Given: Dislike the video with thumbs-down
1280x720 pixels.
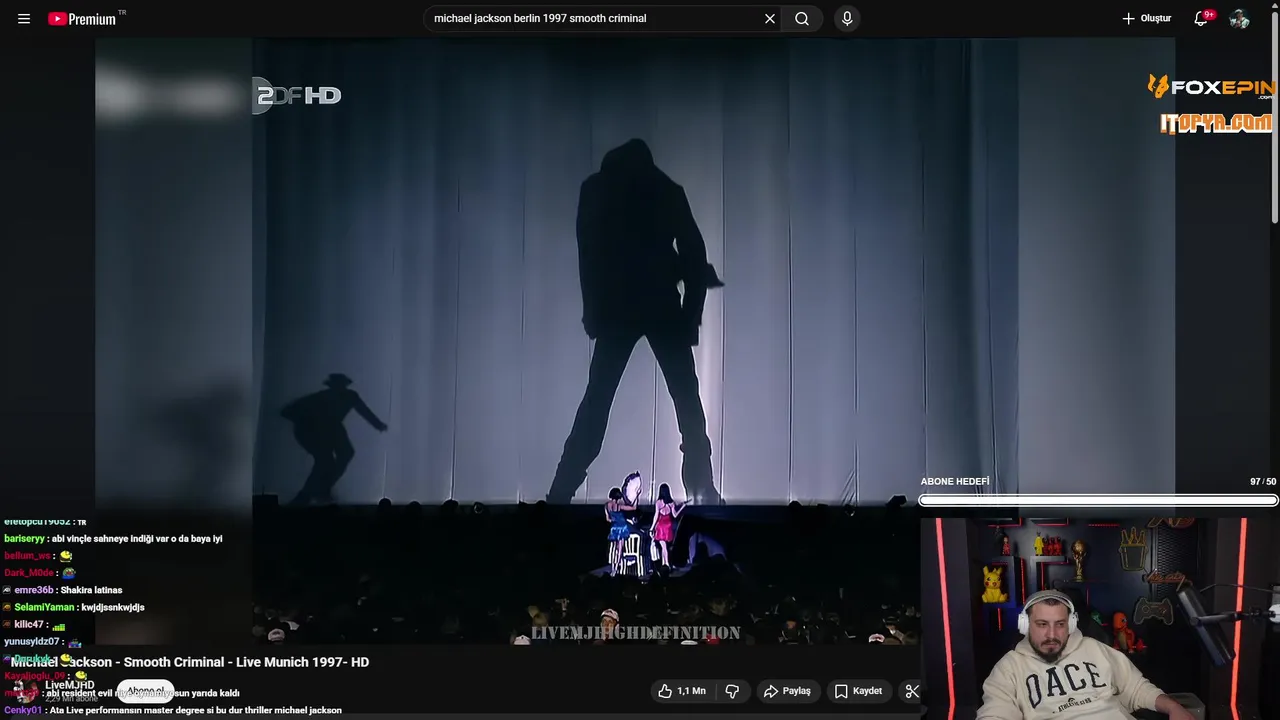Looking at the screenshot, I should (x=732, y=691).
